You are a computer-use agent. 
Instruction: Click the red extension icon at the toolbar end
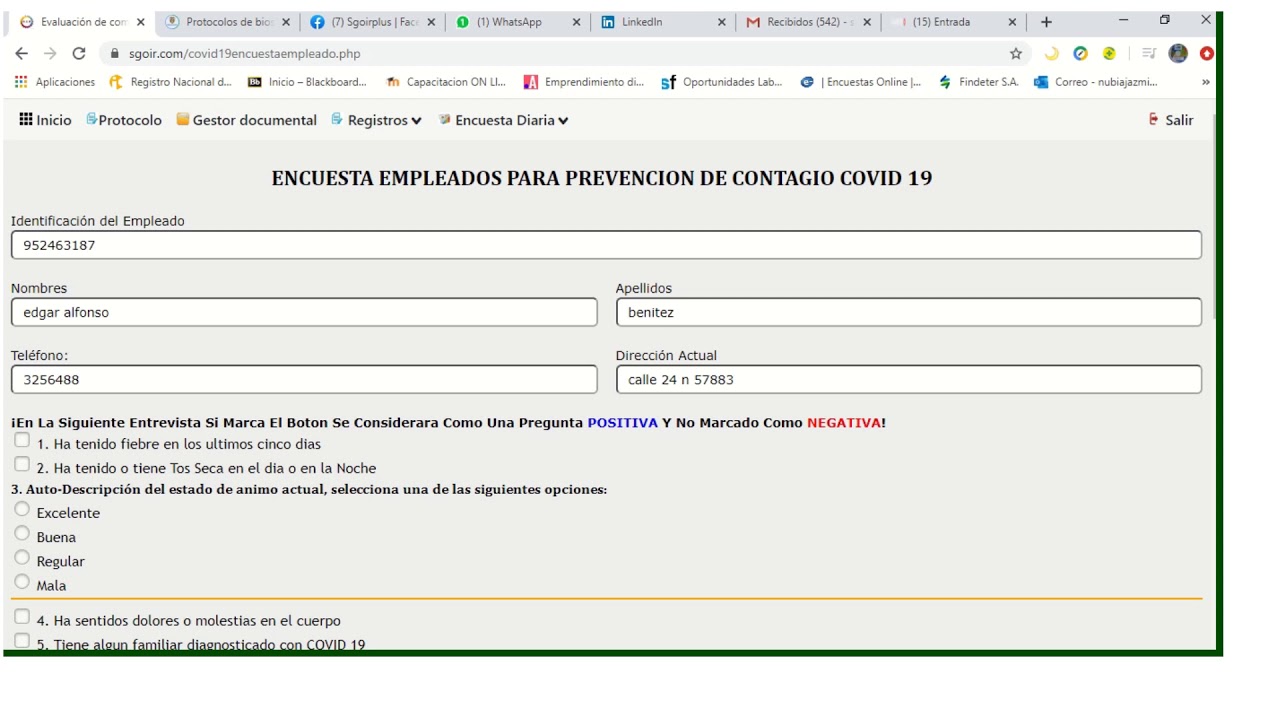click(1207, 54)
